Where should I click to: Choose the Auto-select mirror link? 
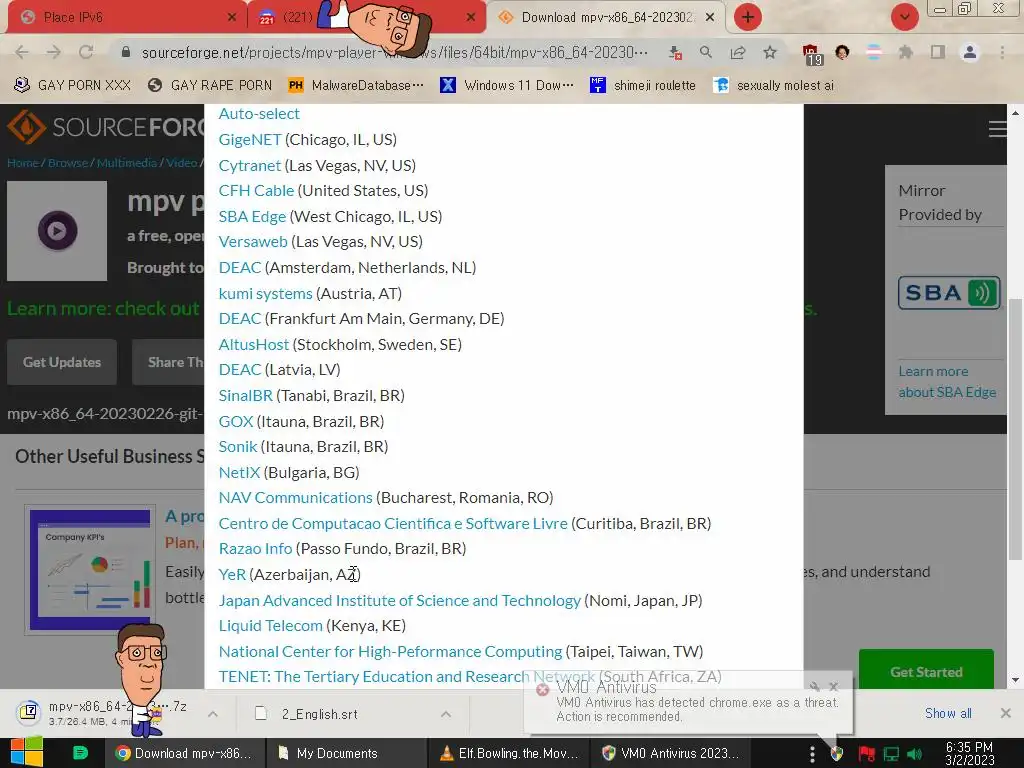pyautogui.click(x=259, y=114)
